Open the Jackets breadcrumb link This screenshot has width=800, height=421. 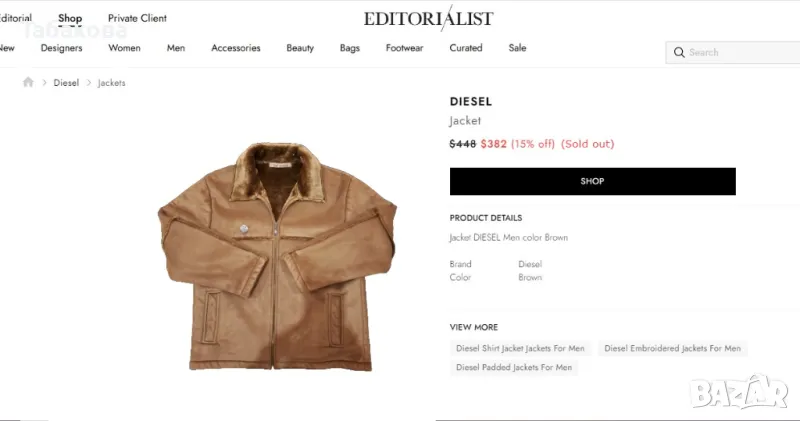111,83
